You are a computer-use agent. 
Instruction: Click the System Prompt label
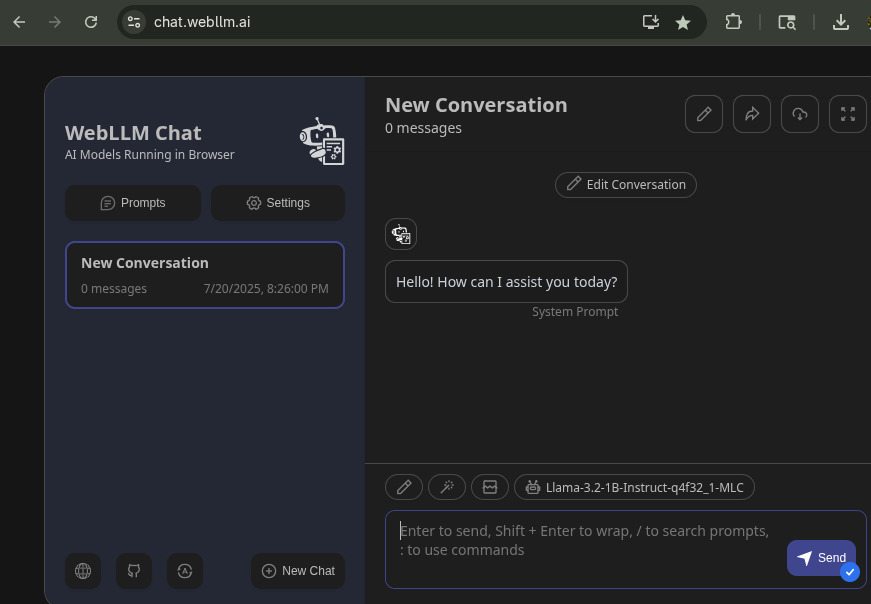(x=575, y=312)
